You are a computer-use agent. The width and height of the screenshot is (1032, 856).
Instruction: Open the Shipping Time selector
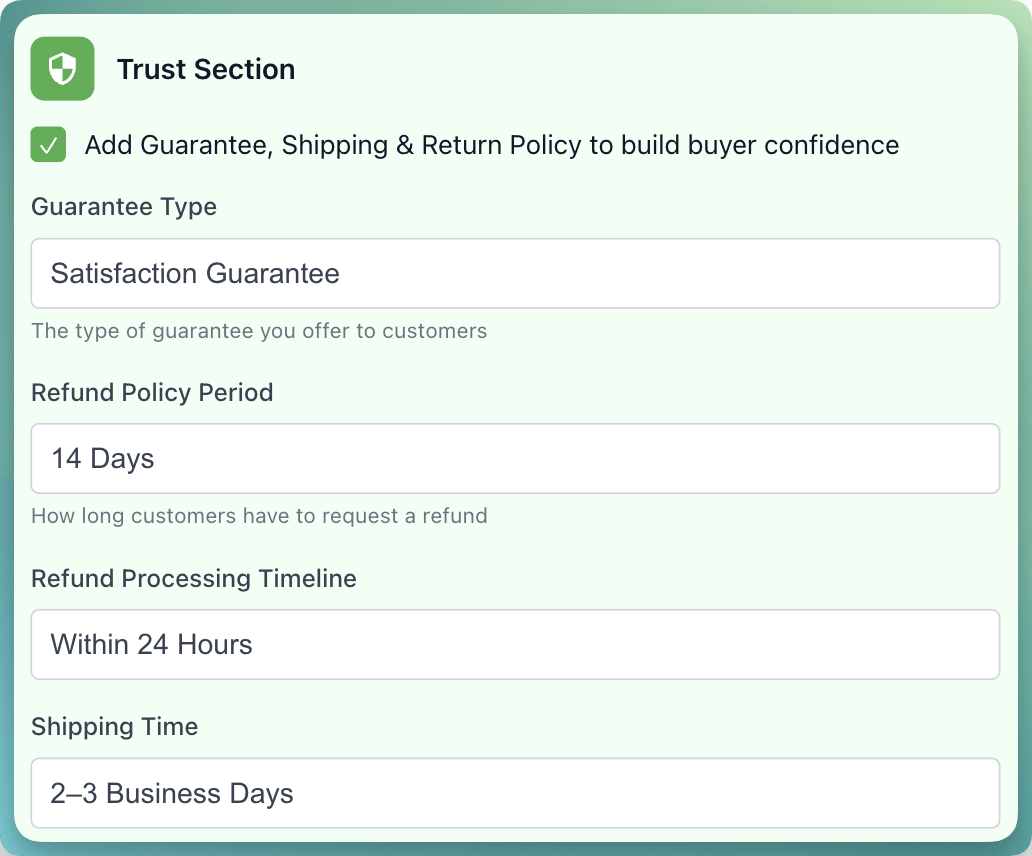coord(515,792)
